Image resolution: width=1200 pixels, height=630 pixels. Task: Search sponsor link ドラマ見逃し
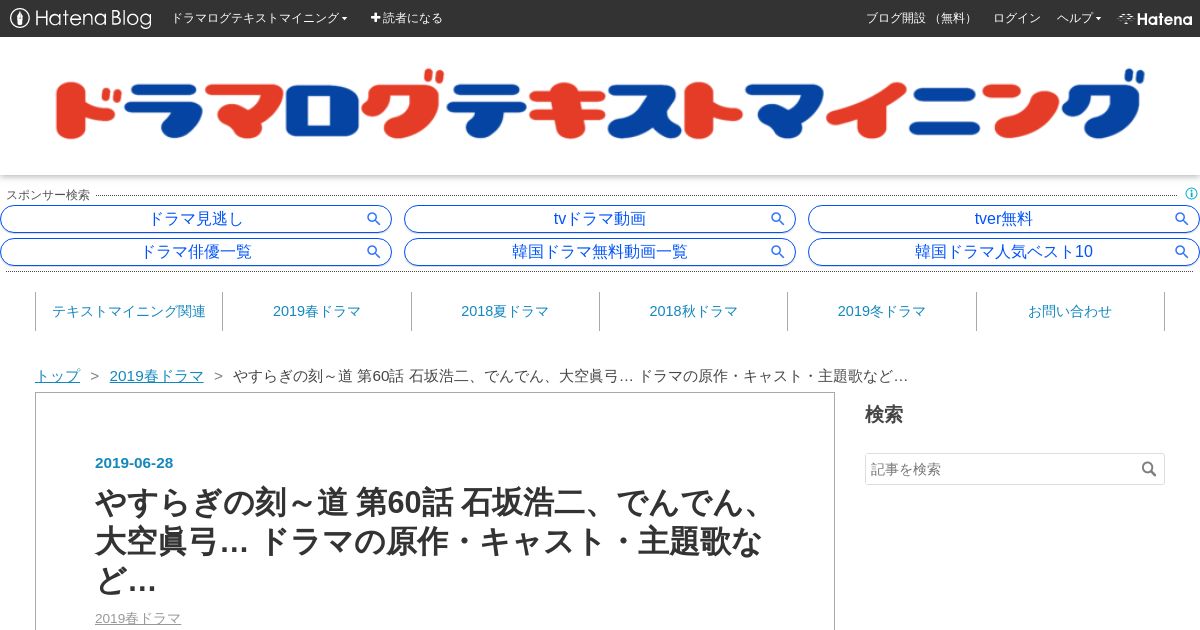[x=196, y=219]
